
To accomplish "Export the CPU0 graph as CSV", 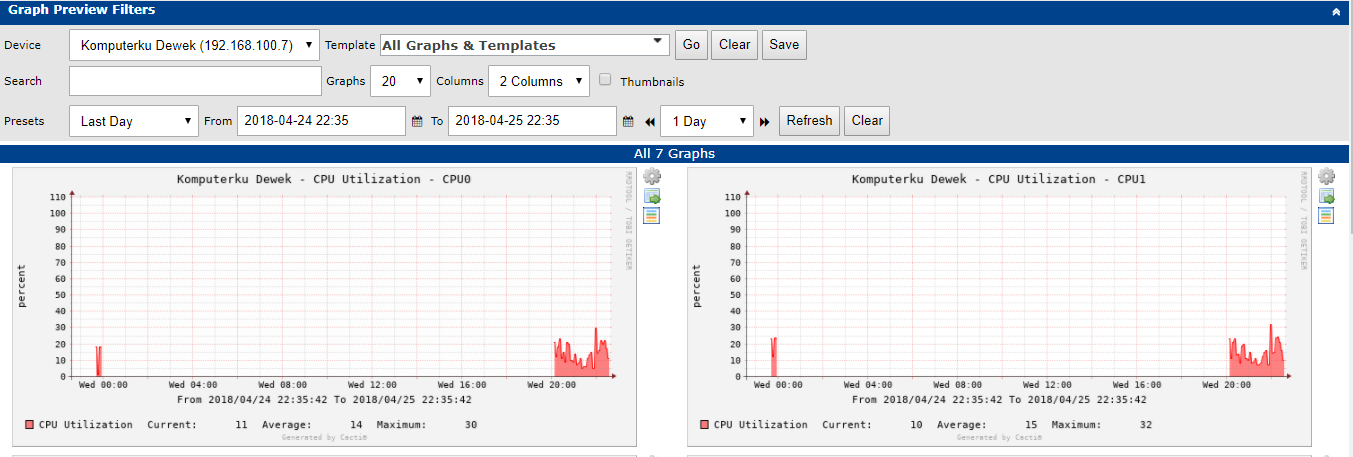I will 652,197.
